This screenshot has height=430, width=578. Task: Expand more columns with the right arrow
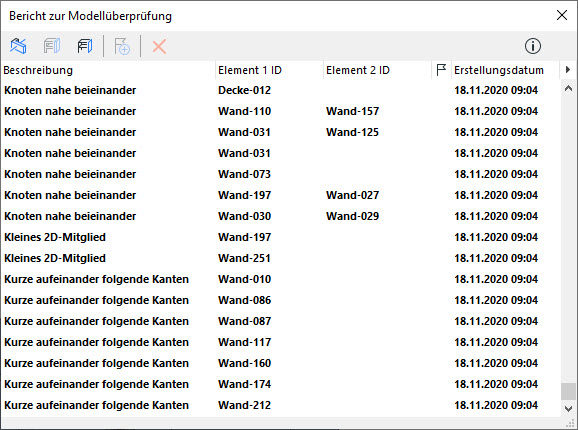click(568, 70)
